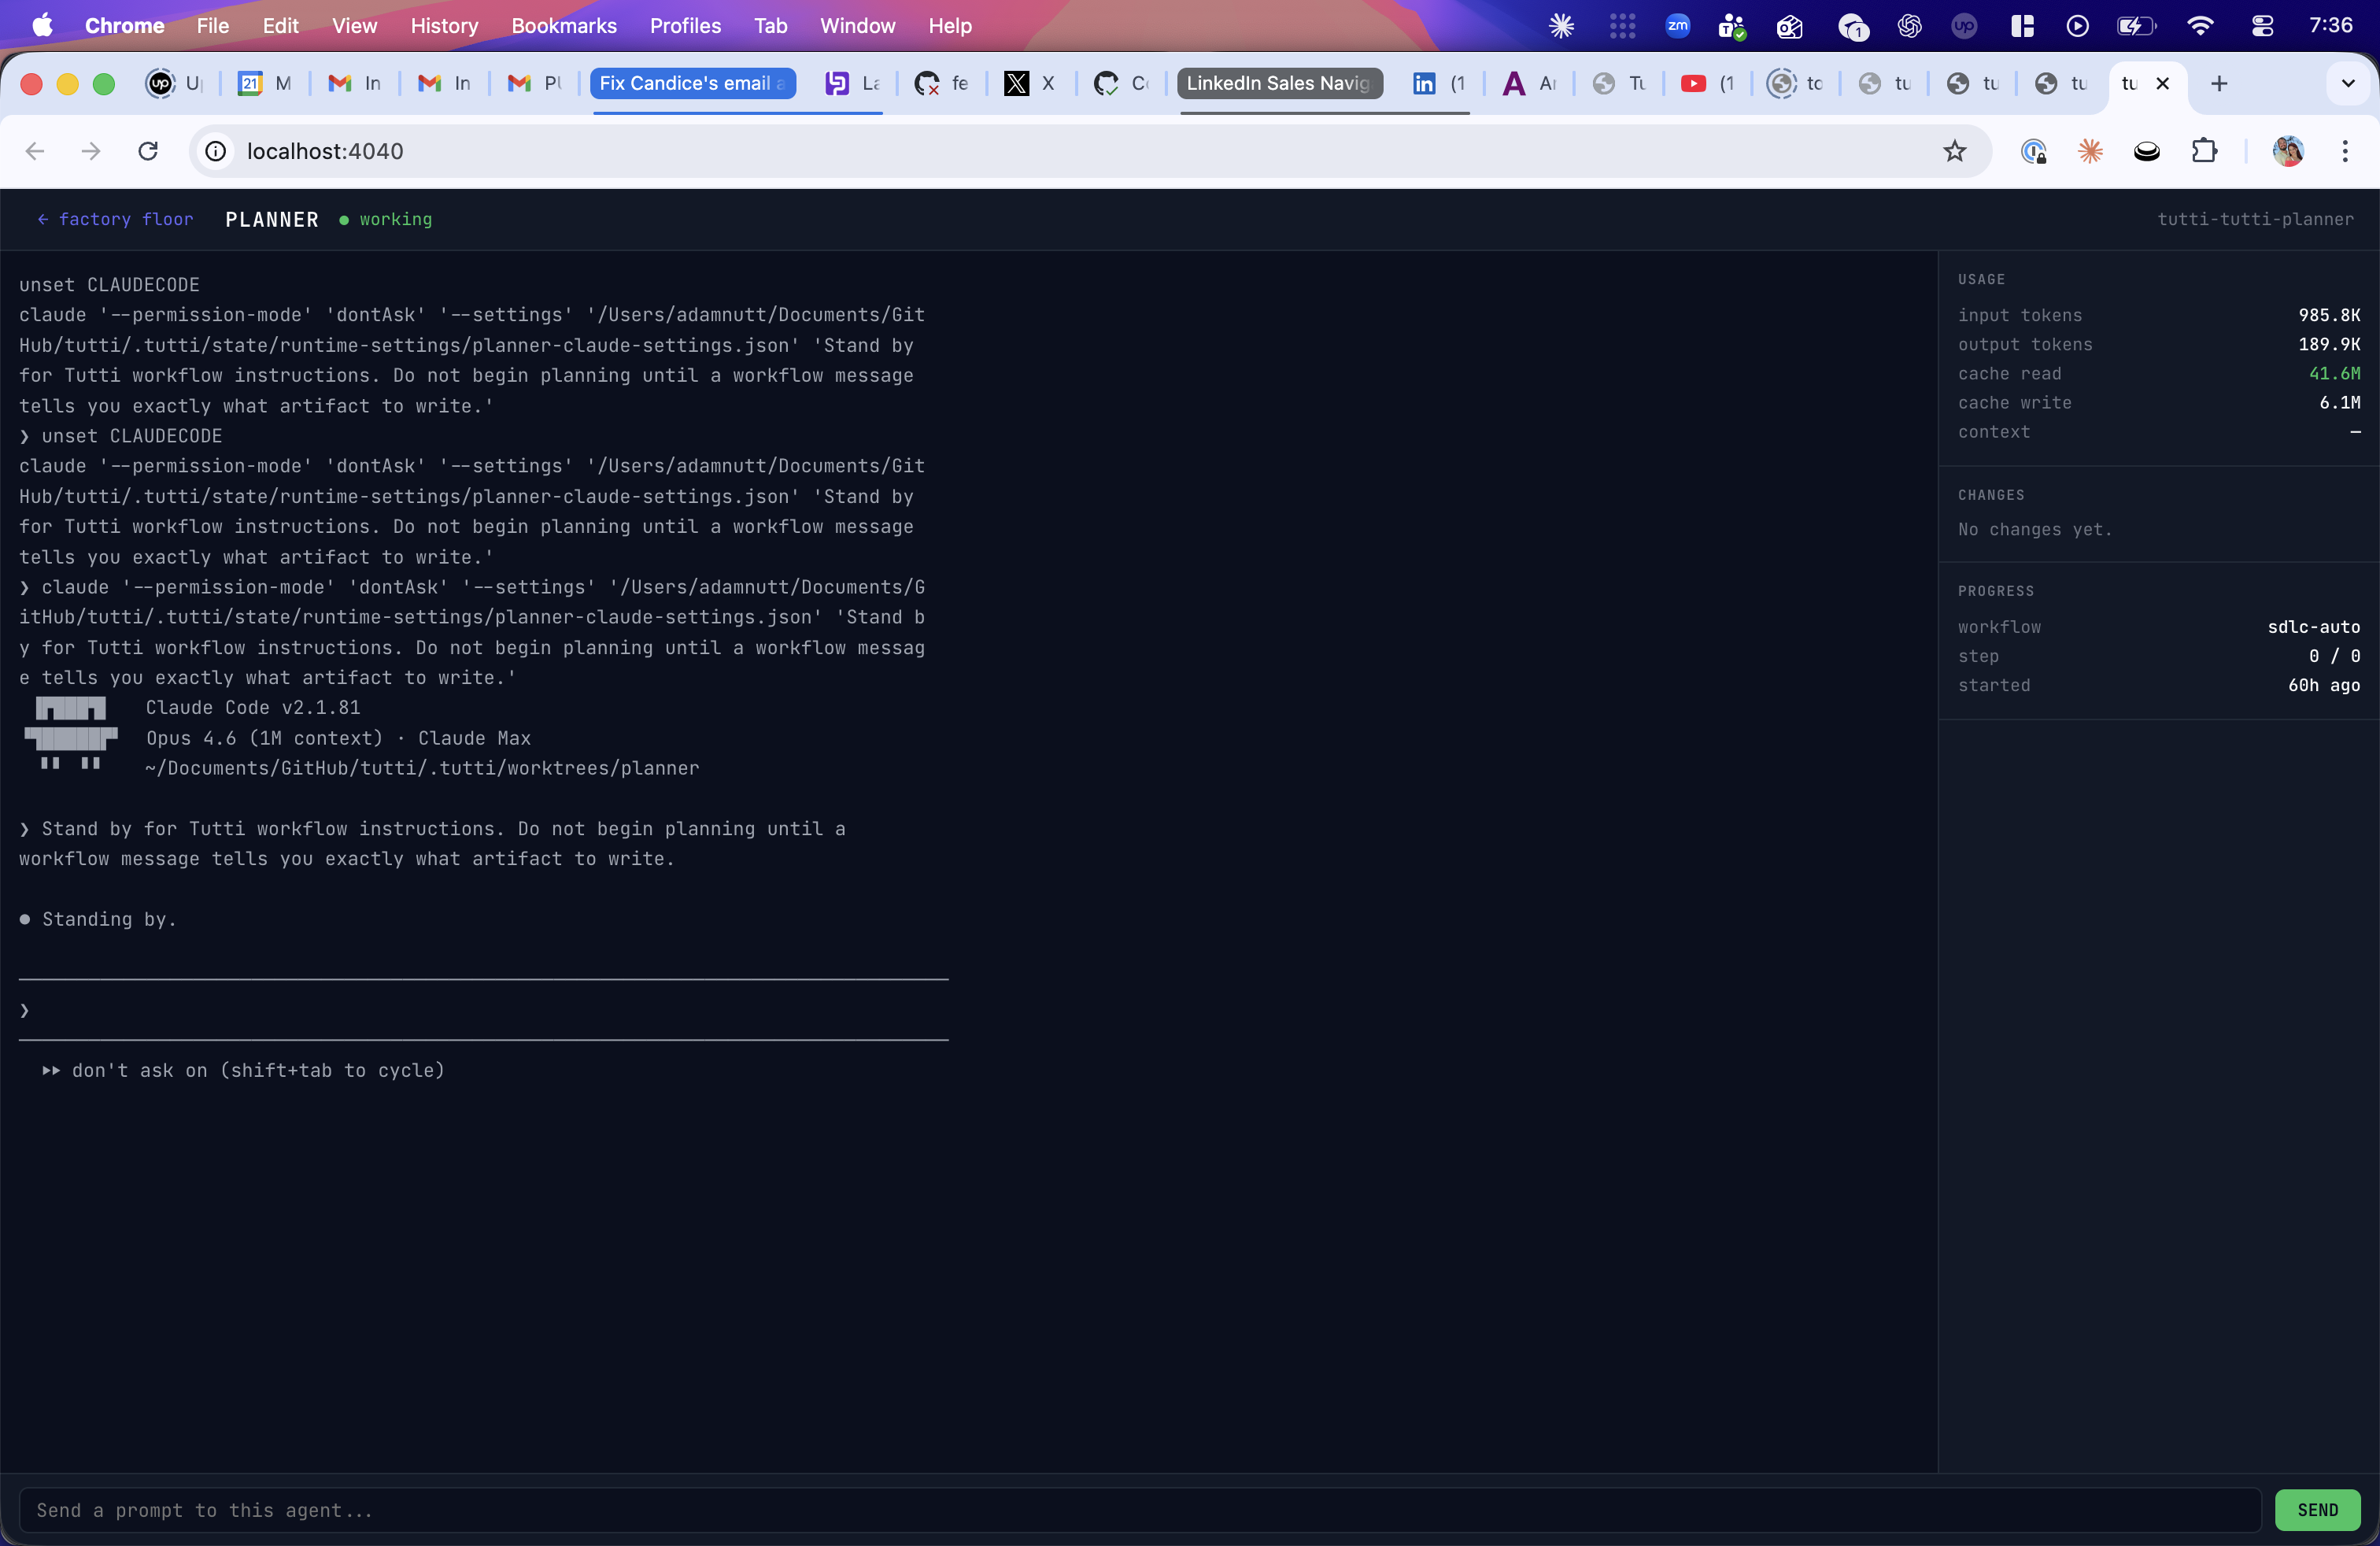
Task: Switch to the Google Calendar tab
Action: tap(264, 83)
